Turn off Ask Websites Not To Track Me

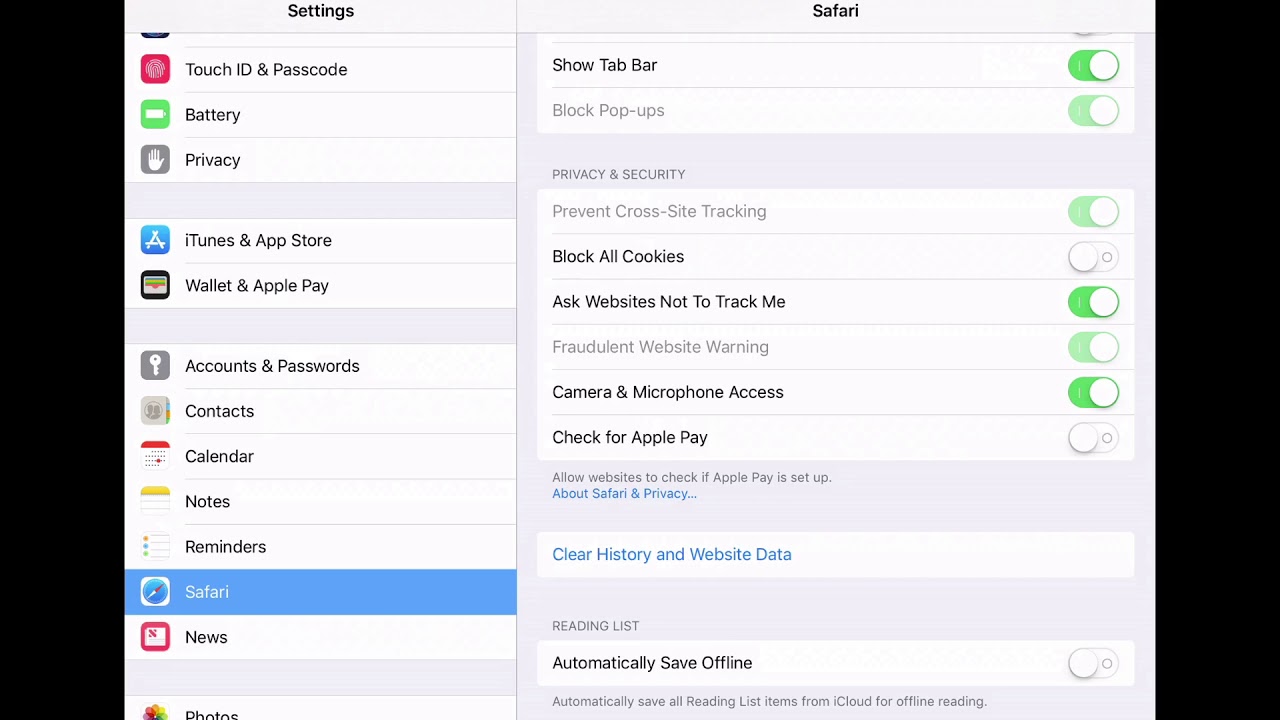click(x=1093, y=301)
